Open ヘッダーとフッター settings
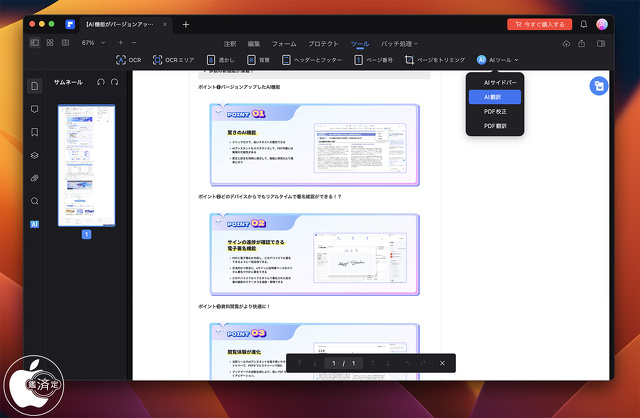 click(x=312, y=60)
